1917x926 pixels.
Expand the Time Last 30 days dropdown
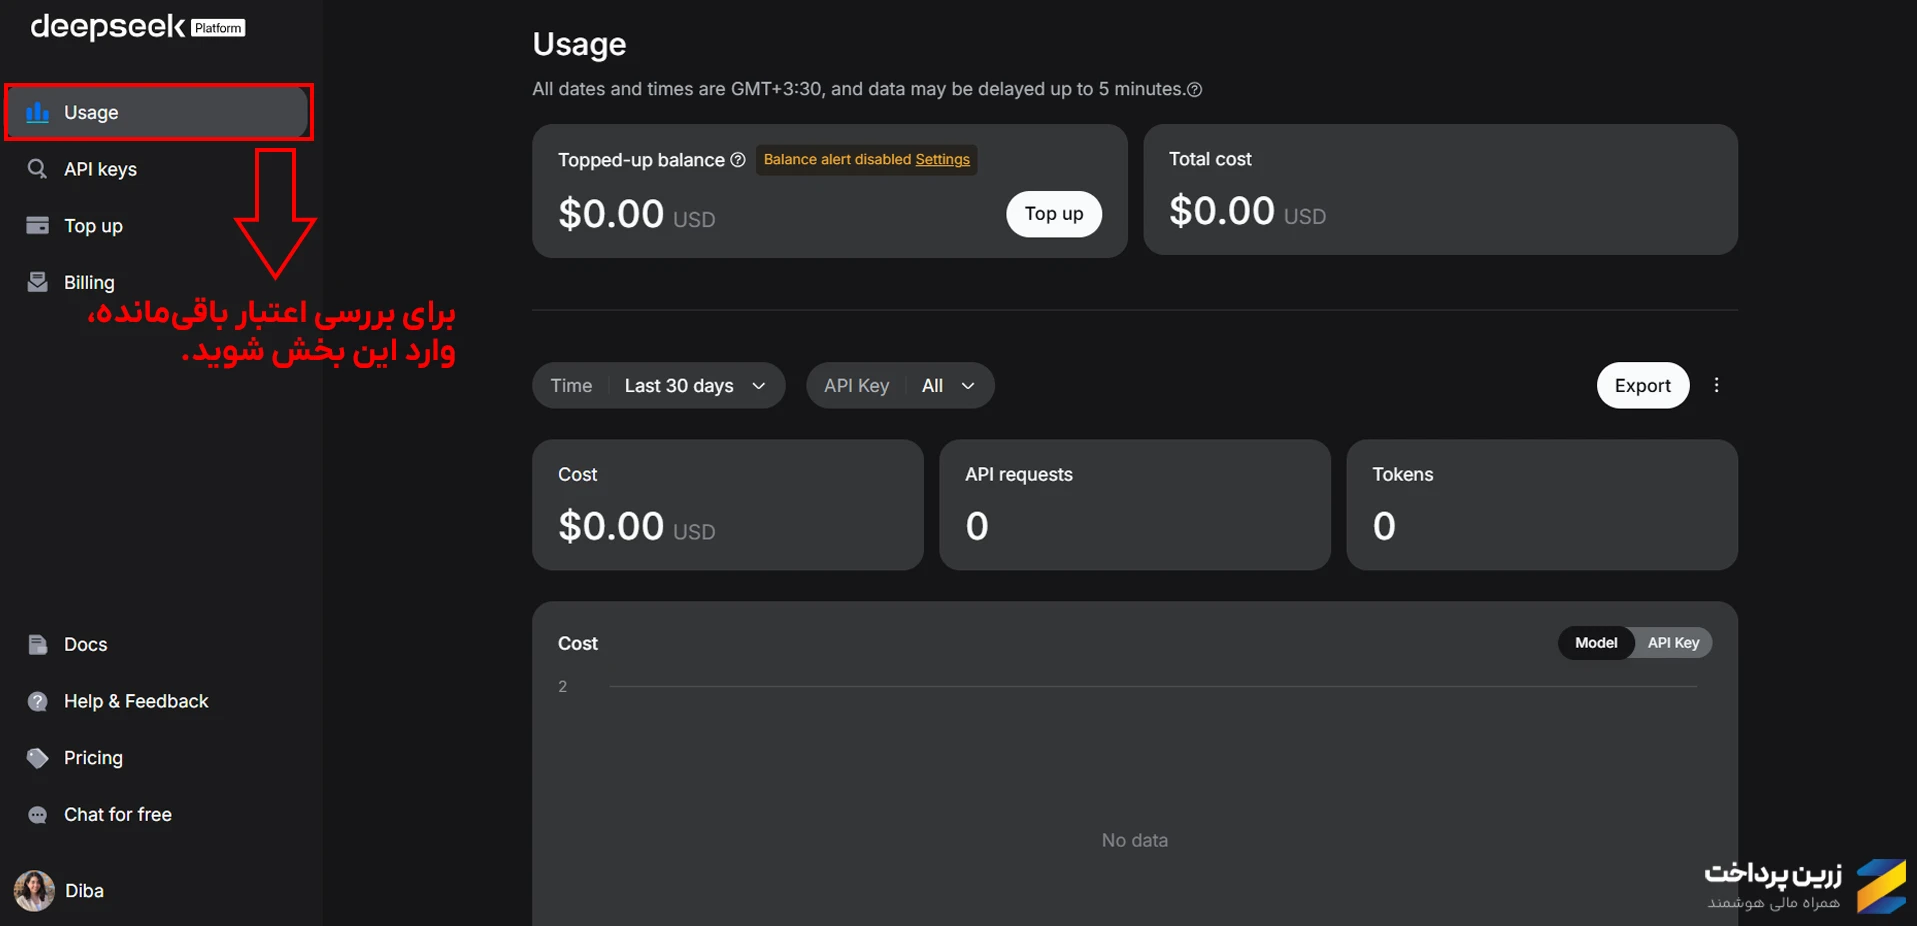[x=659, y=385]
